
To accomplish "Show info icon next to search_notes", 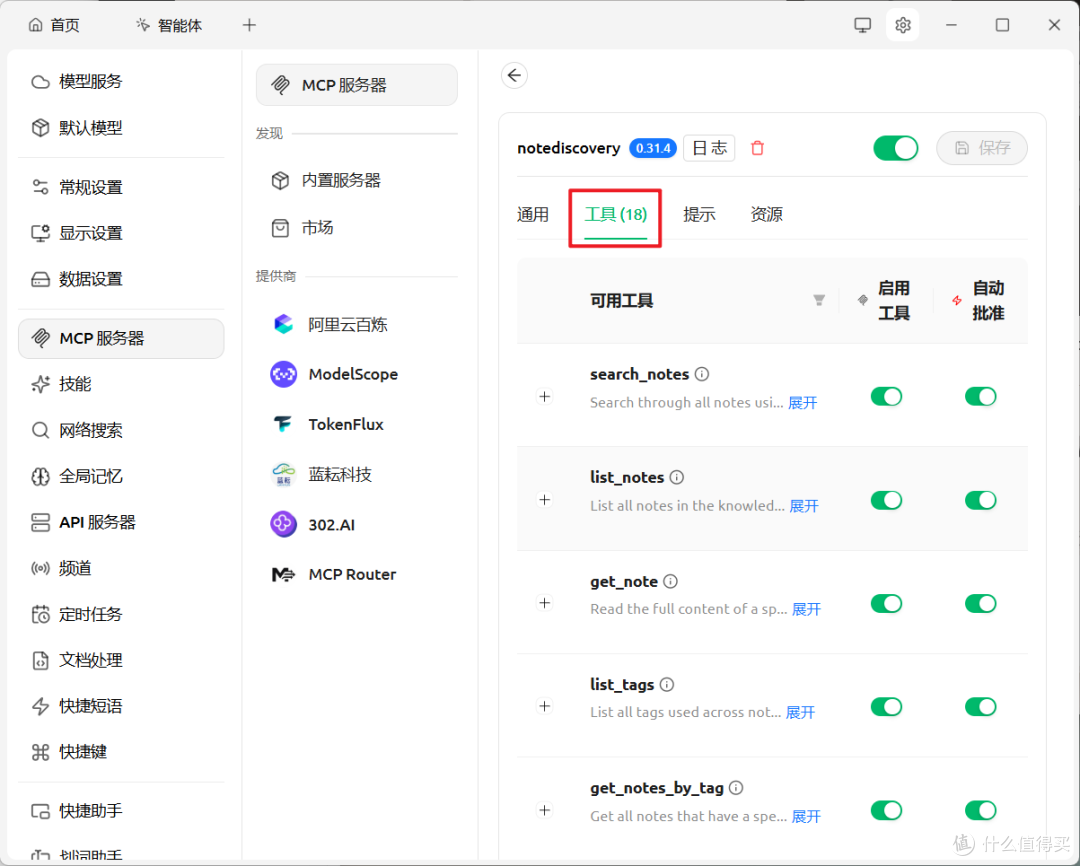I will (x=702, y=374).
